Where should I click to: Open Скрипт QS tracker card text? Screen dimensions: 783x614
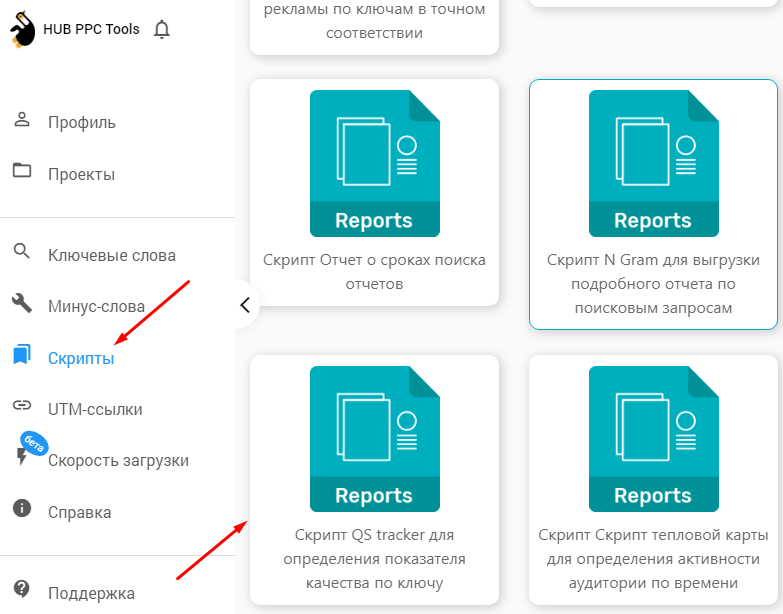pos(375,559)
